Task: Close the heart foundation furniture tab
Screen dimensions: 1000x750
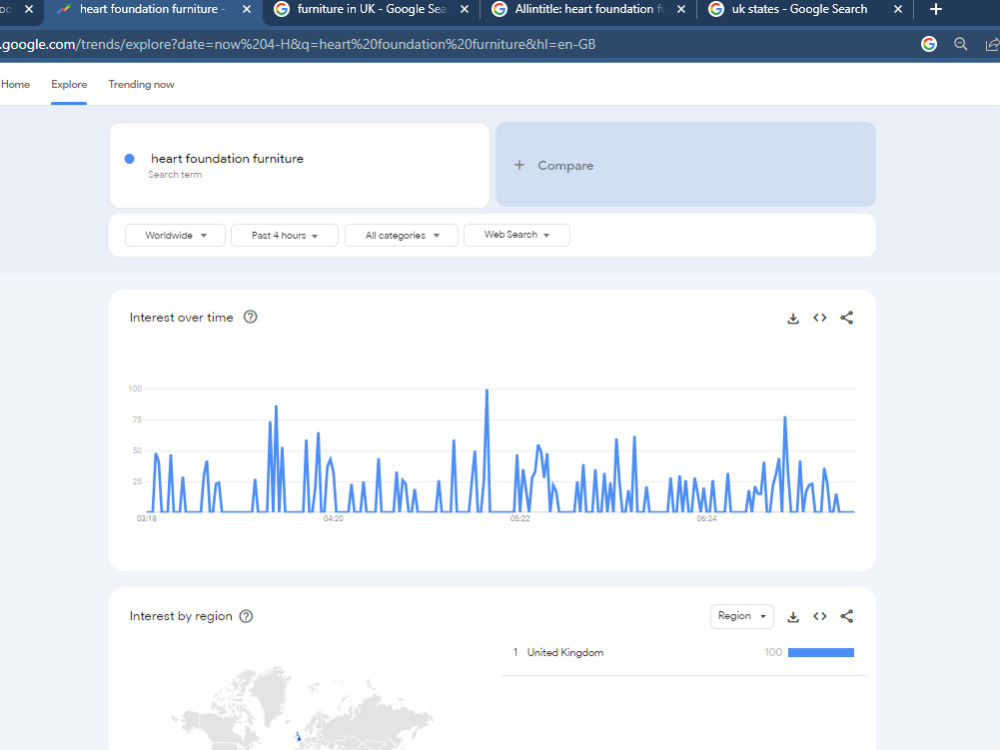Action: [x=247, y=9]
